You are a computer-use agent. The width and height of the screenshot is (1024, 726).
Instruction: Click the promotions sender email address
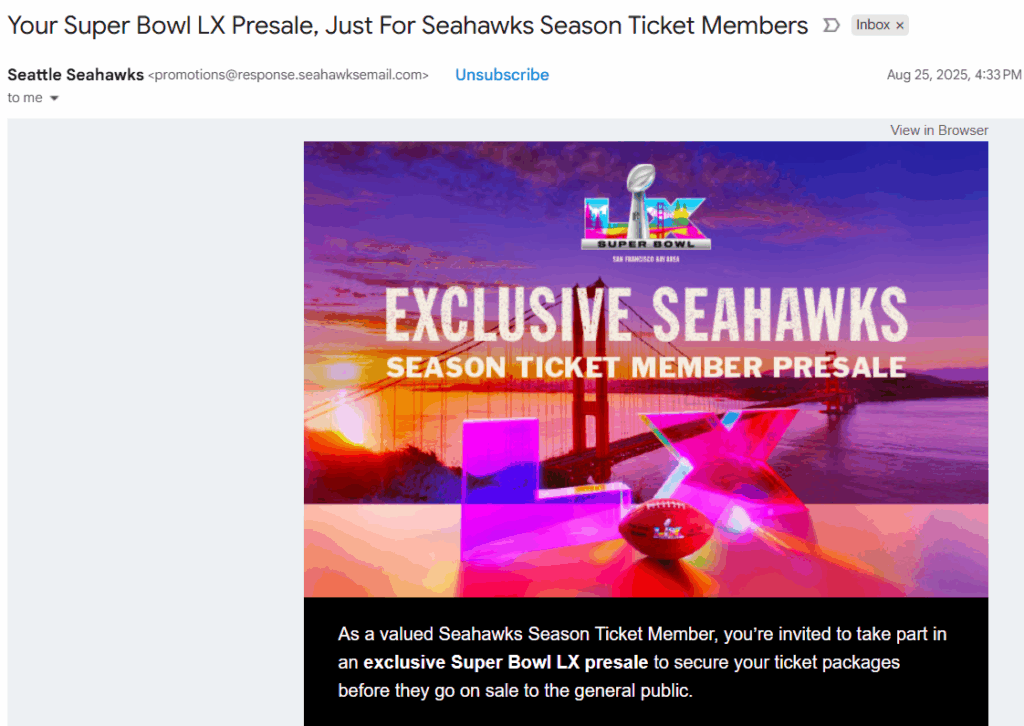pyautogui.click(x=288, y=75)
